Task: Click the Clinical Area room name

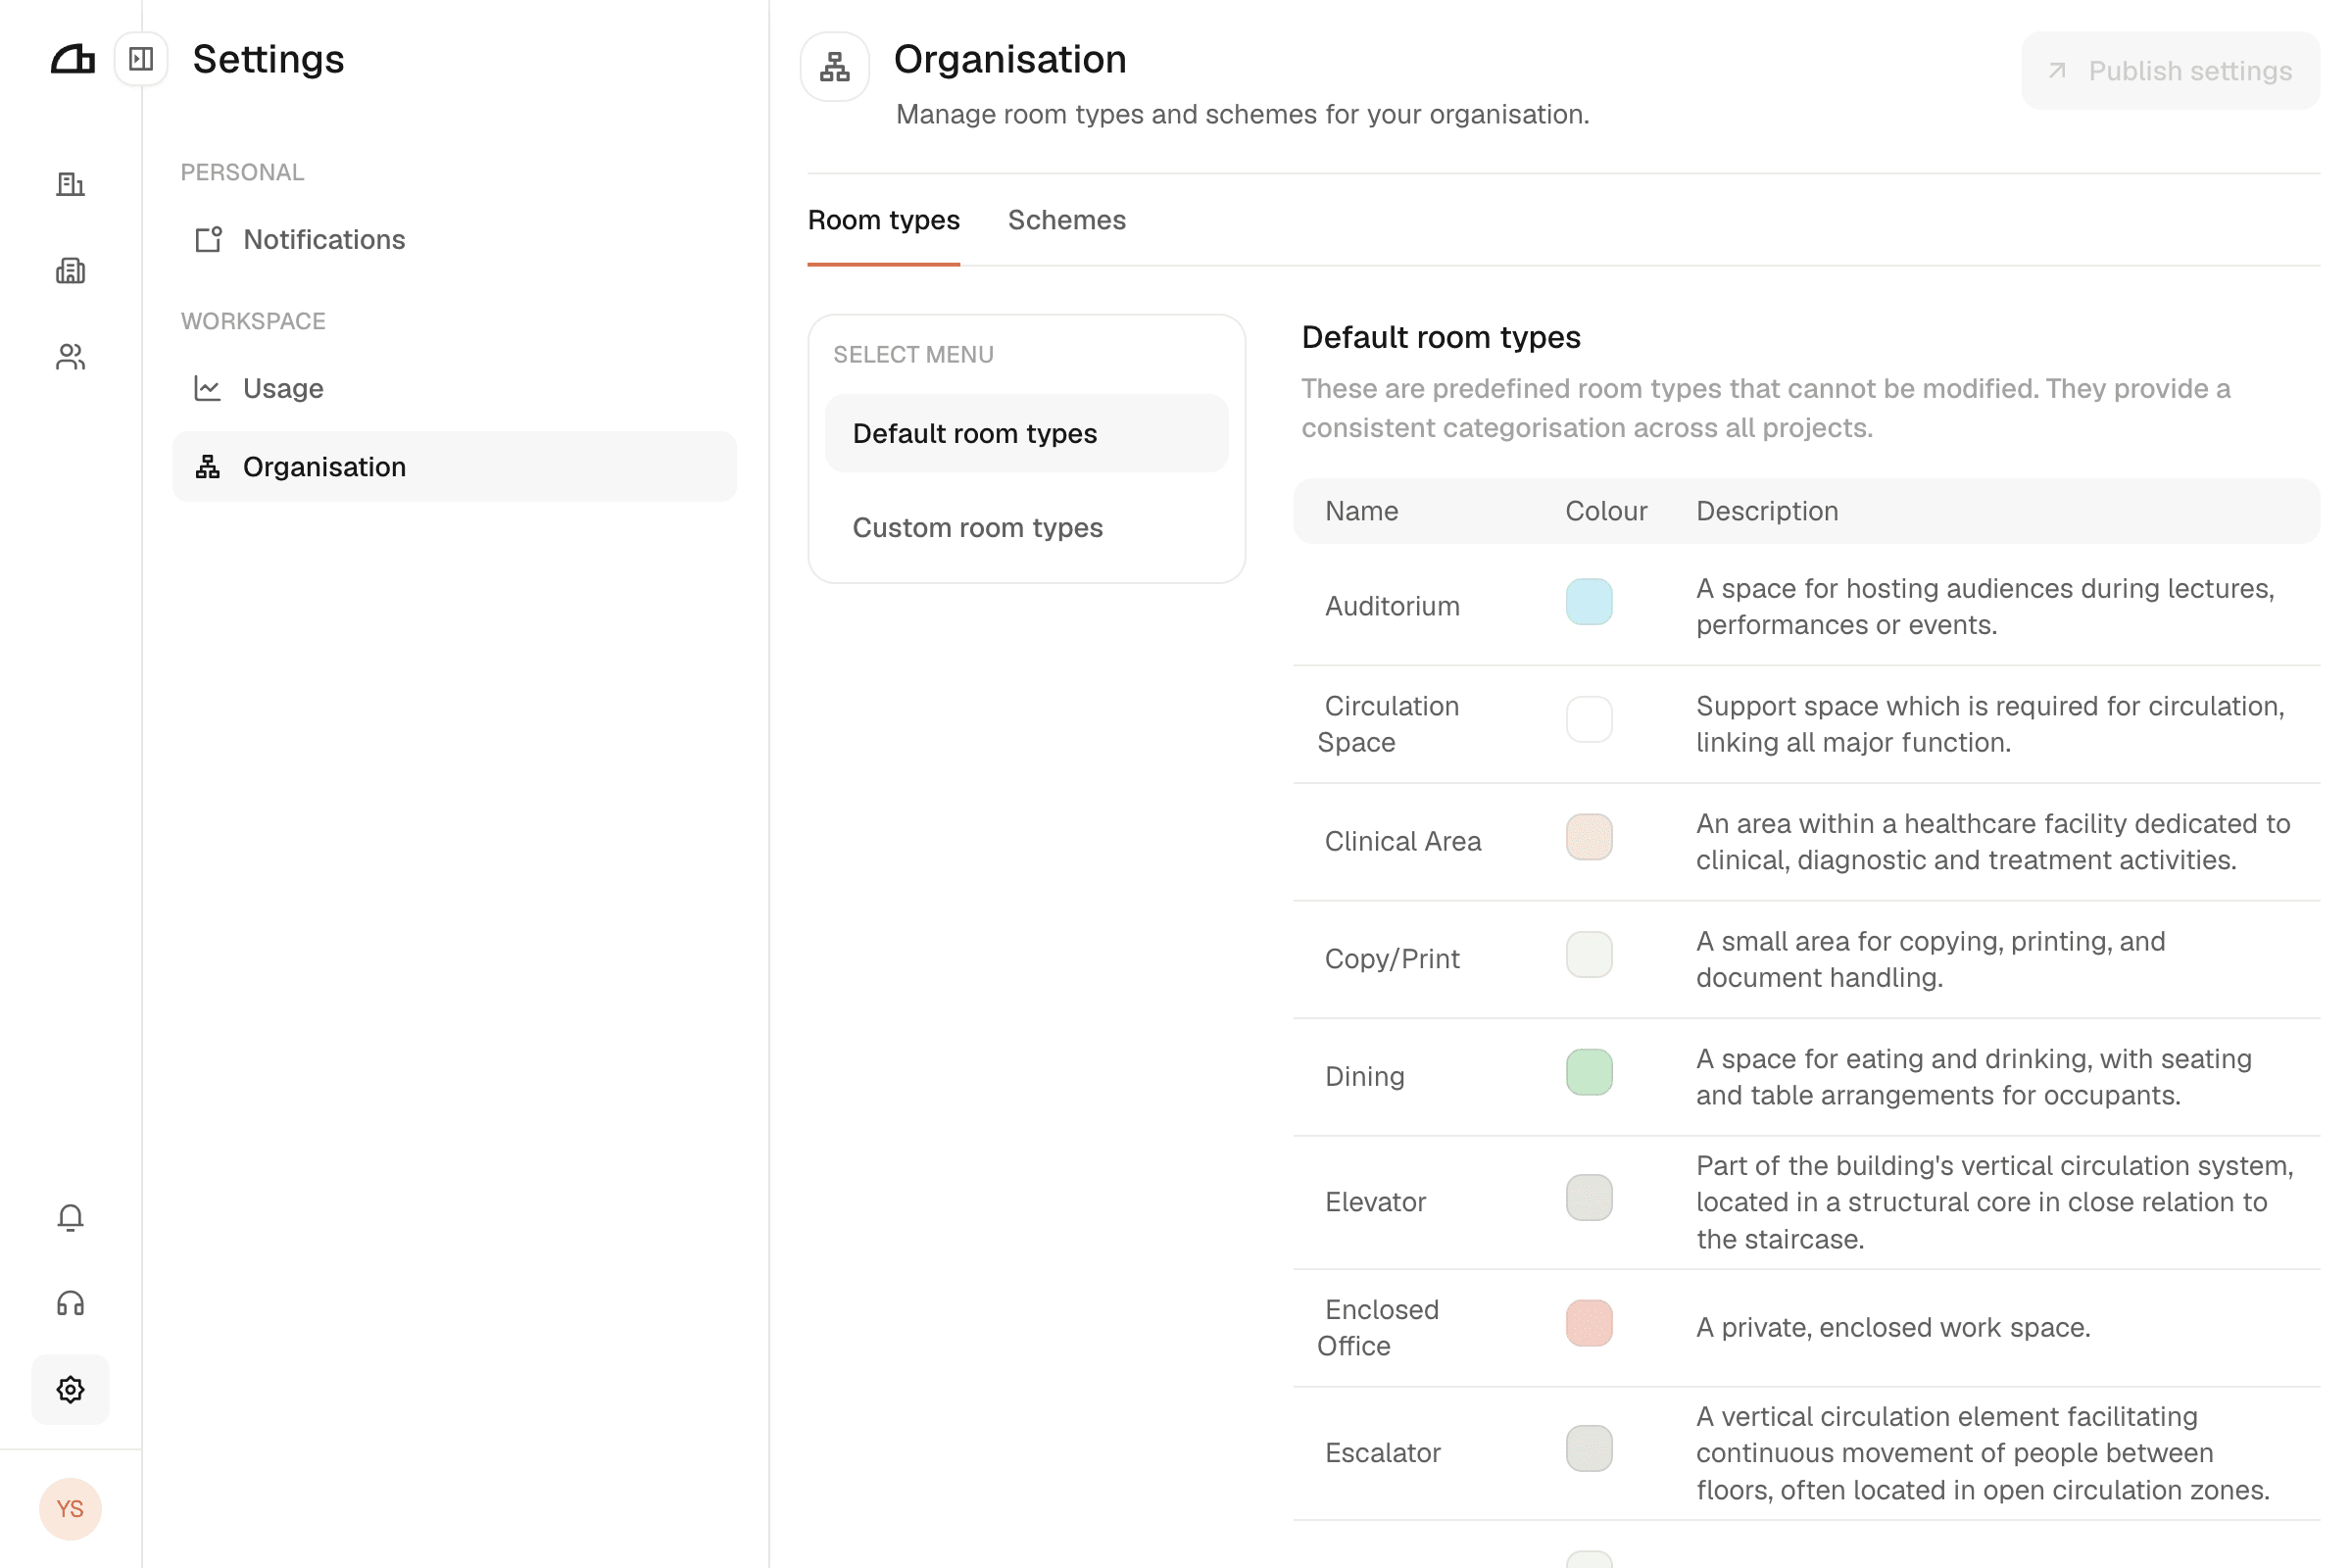Action: click(x=1403, y=841)
